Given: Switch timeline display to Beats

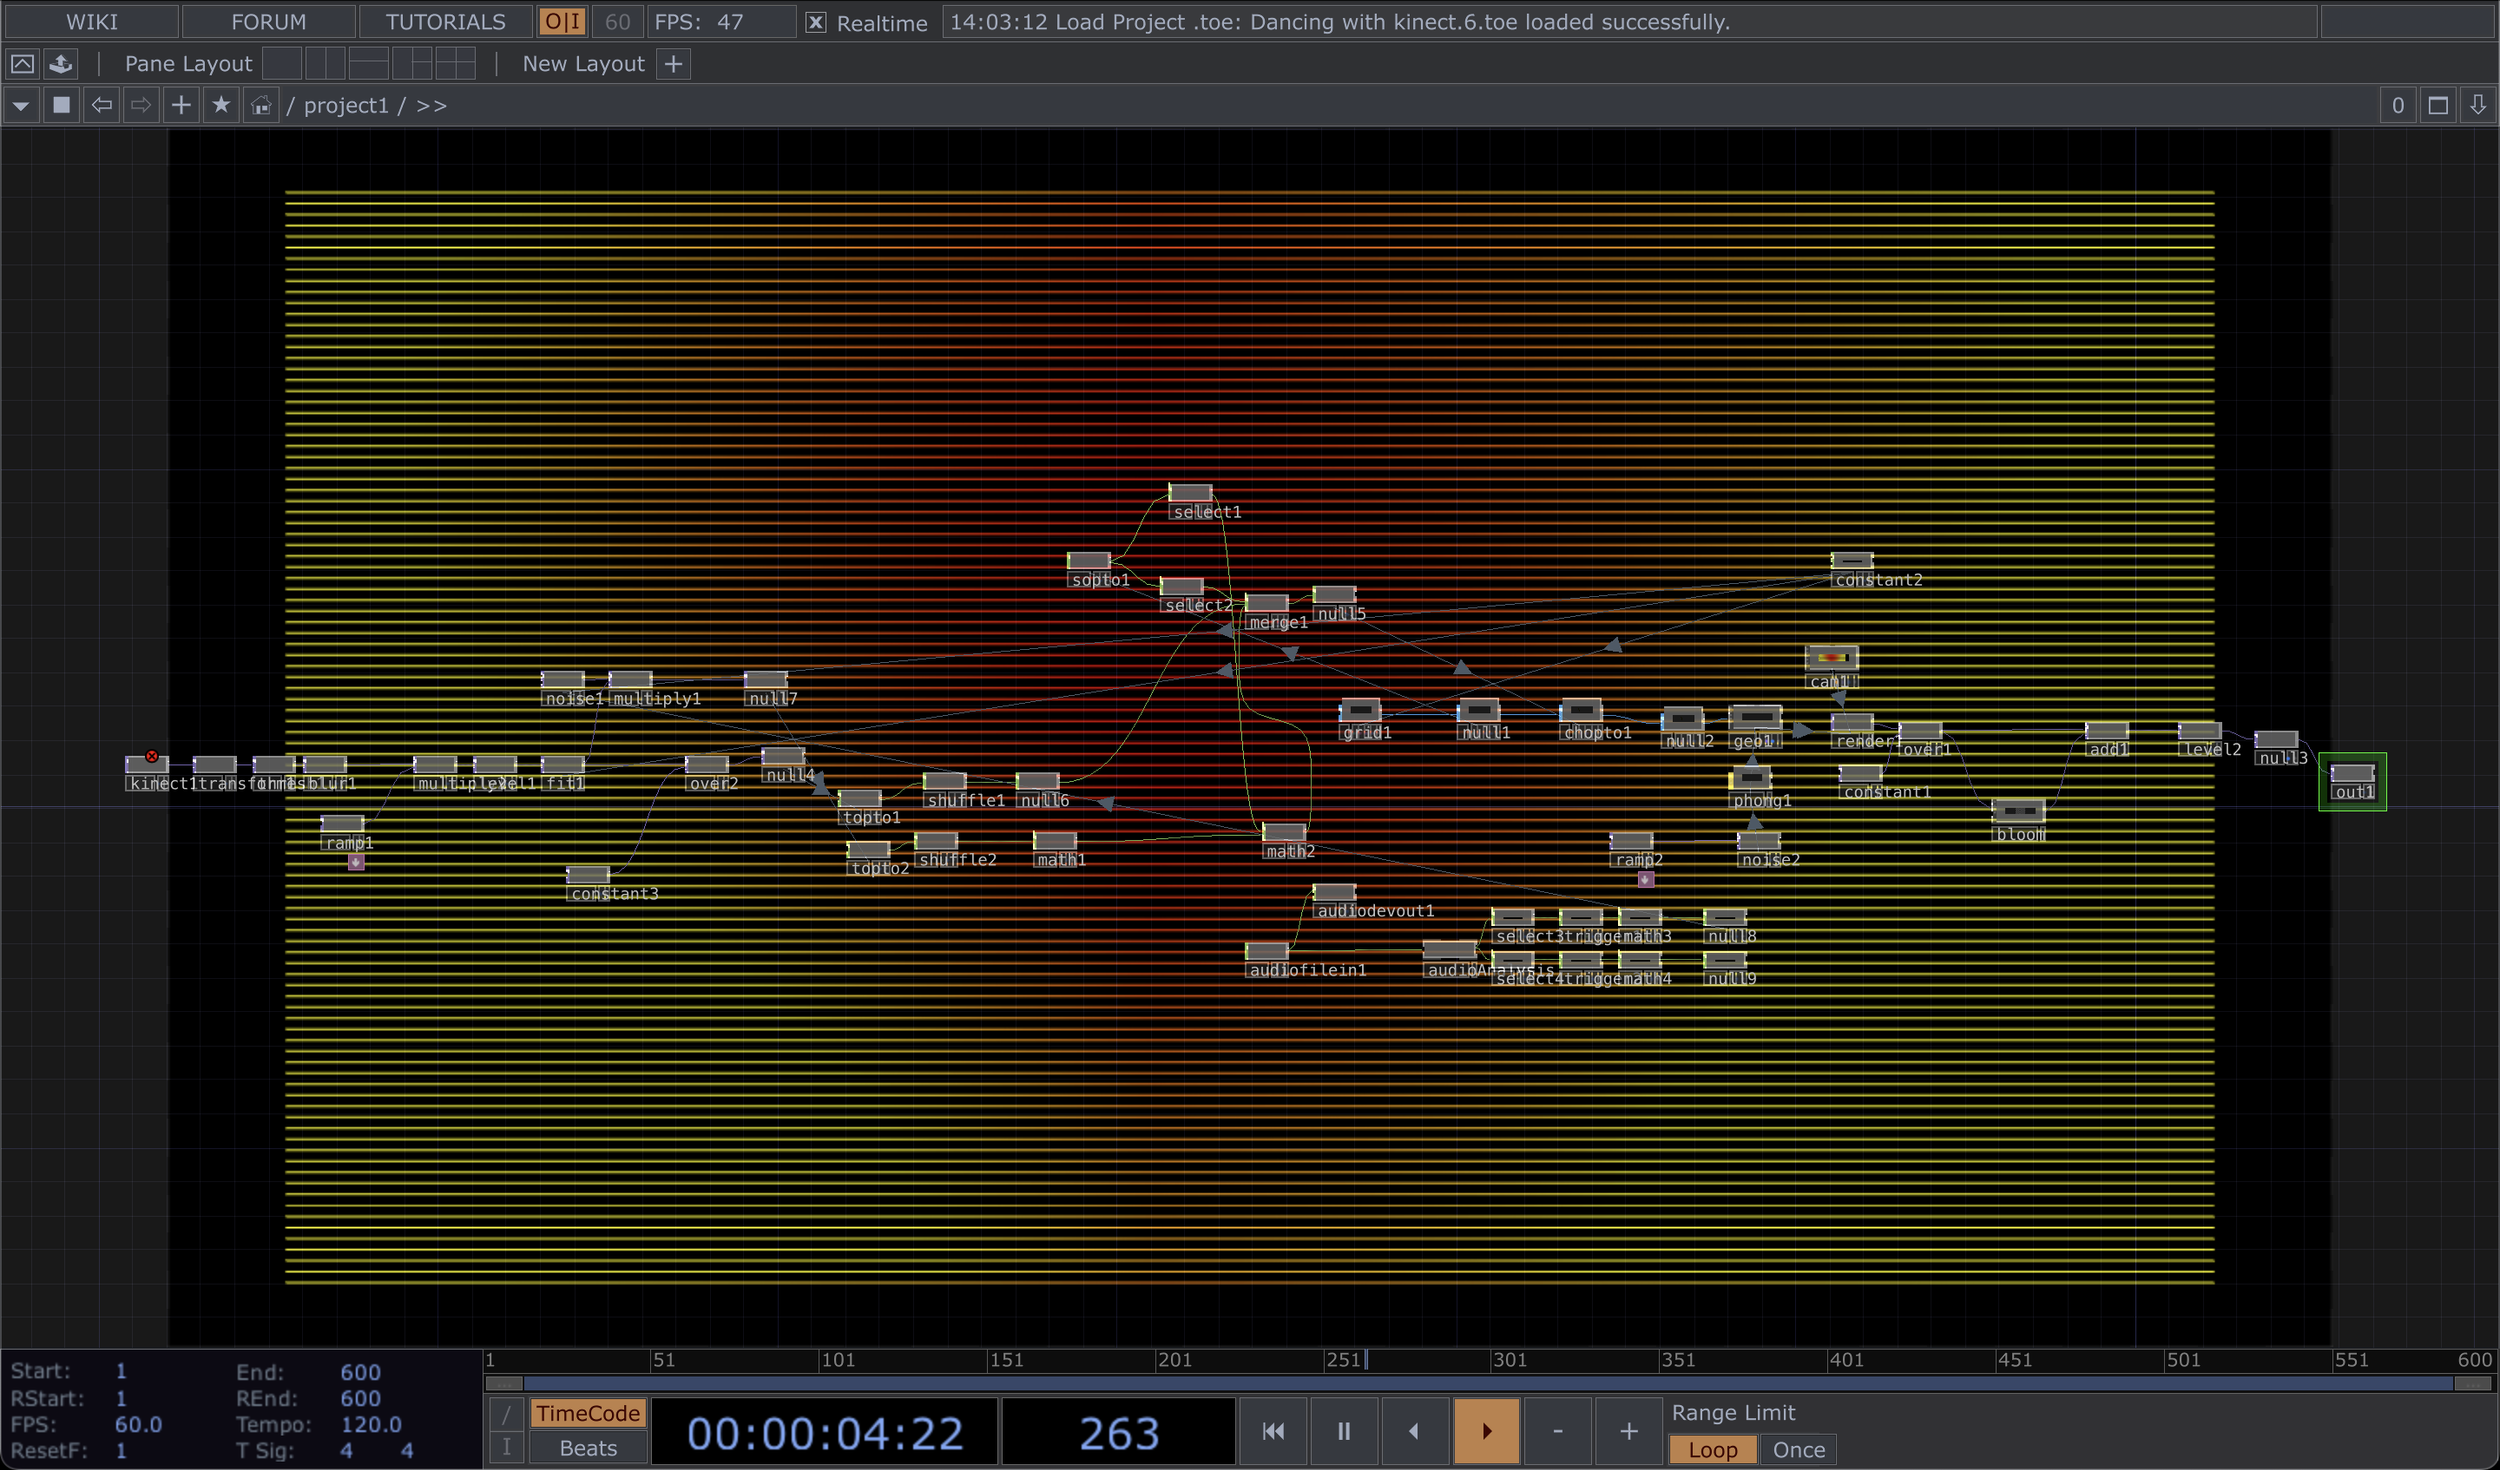Looking at the screenshot, I should point(588,1448).
